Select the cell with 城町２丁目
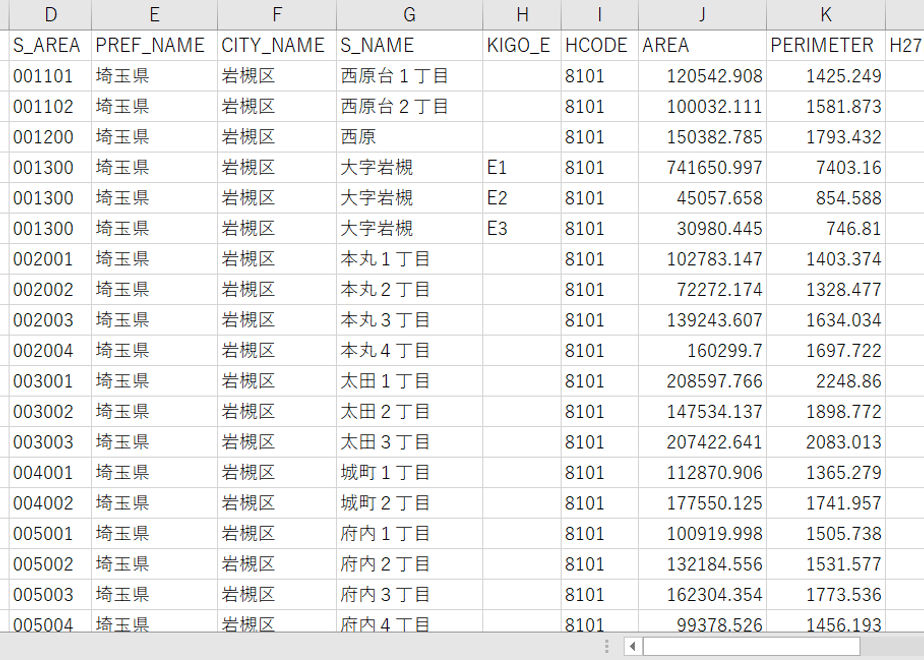The image size is (924, 660). (410, 503)
